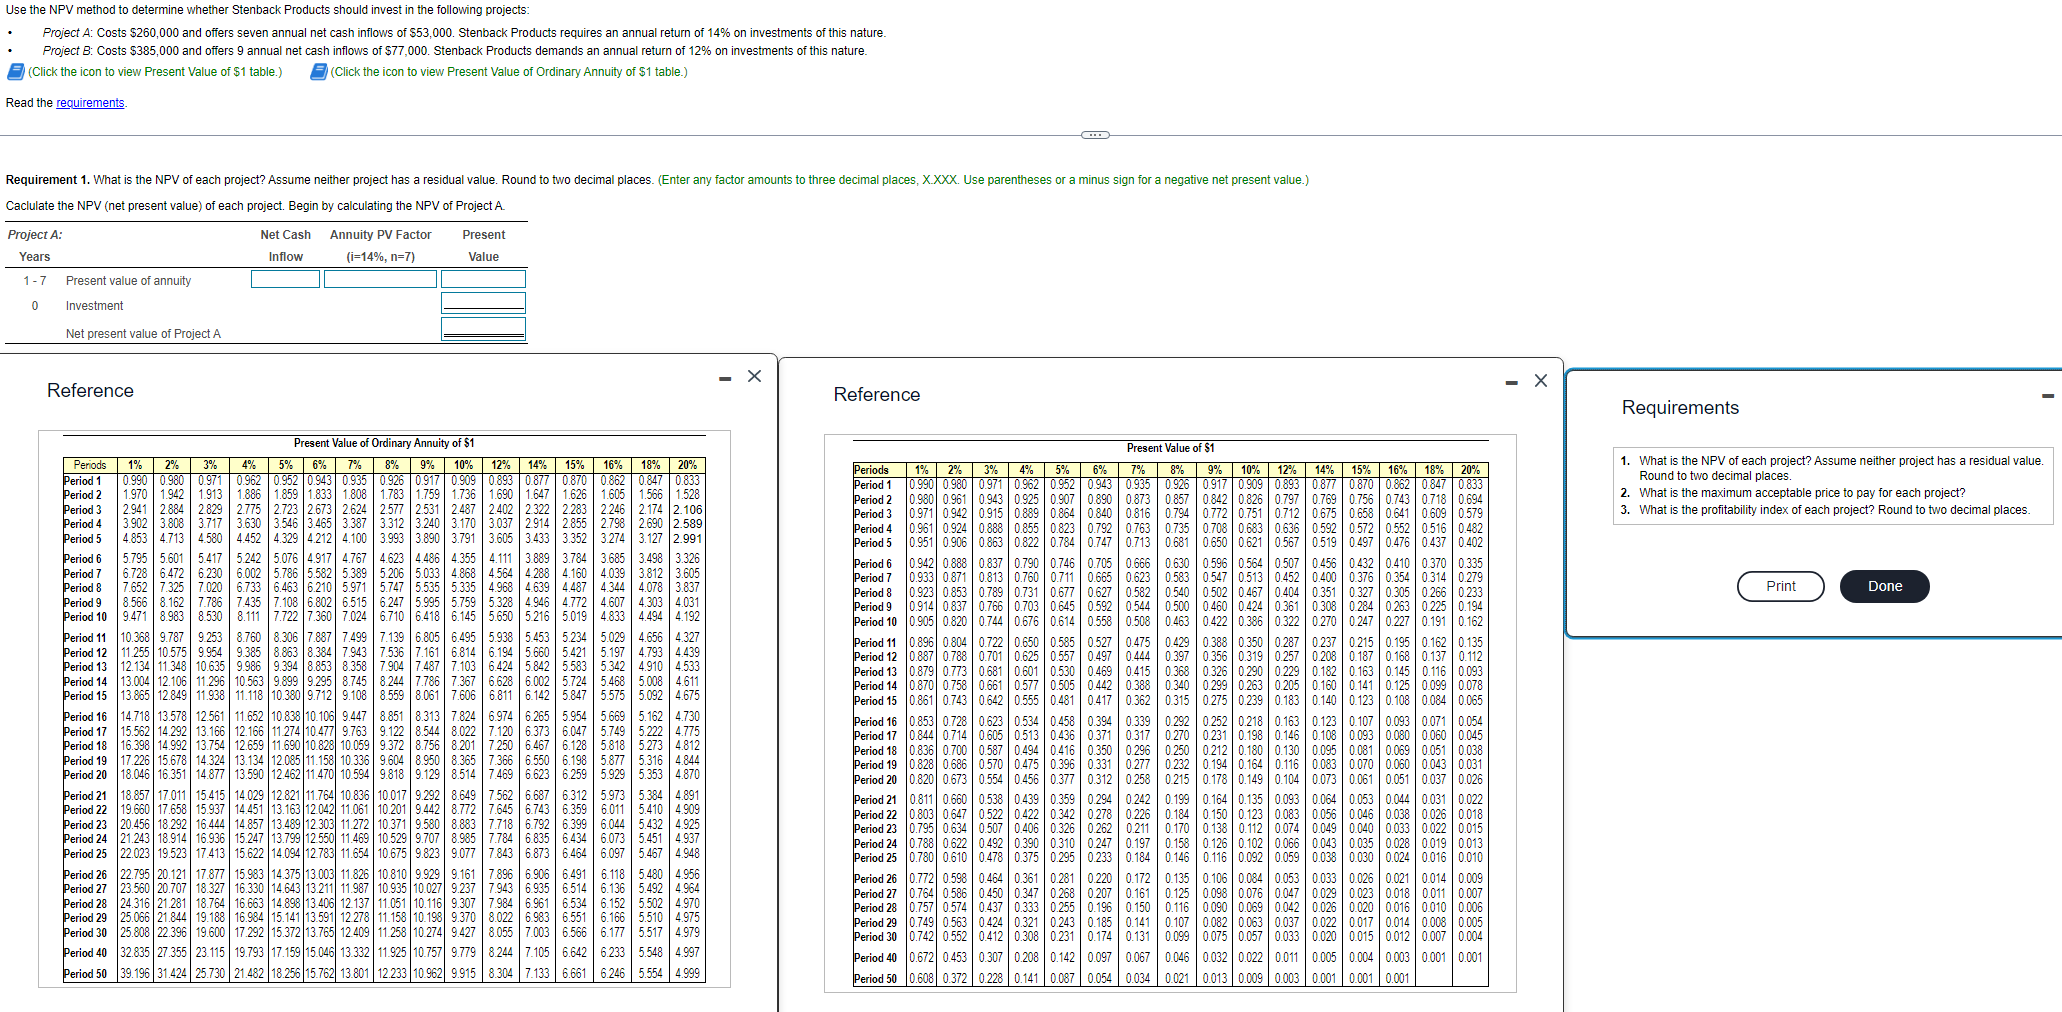2062x1012 pixels.
Task: Expand the ellipsis handle on the divider
Action: point(1095,135)
